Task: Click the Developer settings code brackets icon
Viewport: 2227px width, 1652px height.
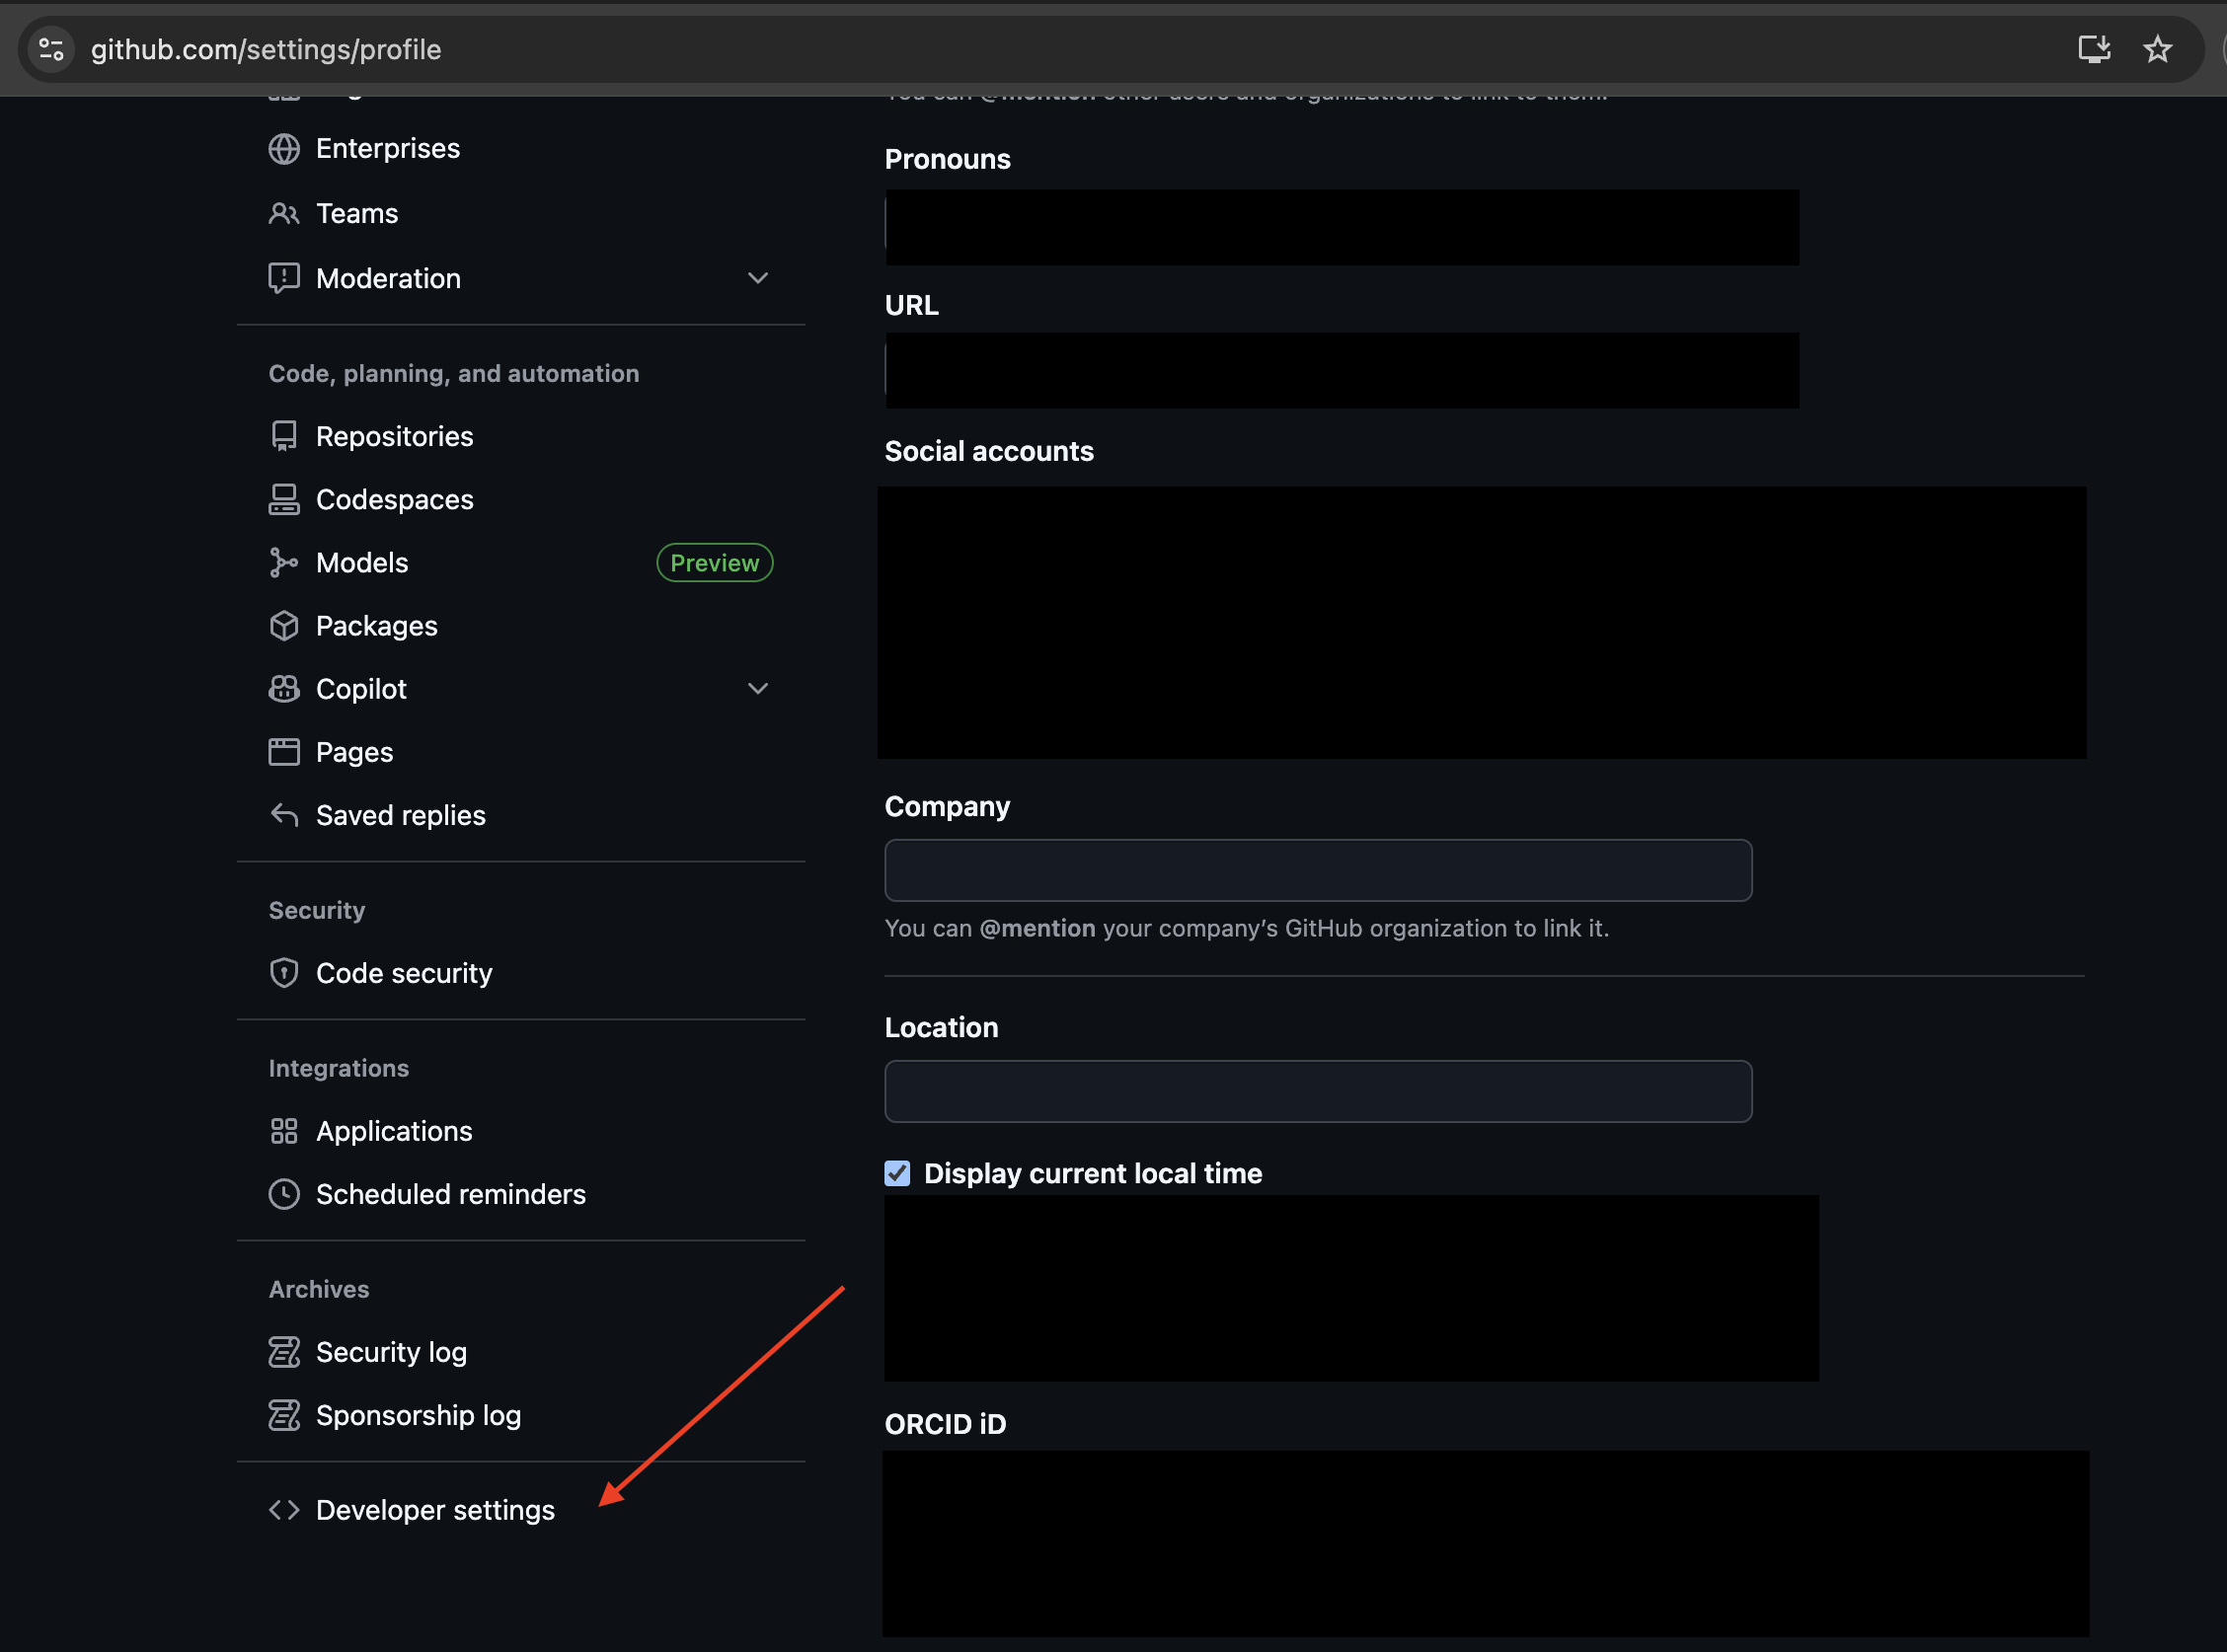Action: click(x=285, y=1510)
